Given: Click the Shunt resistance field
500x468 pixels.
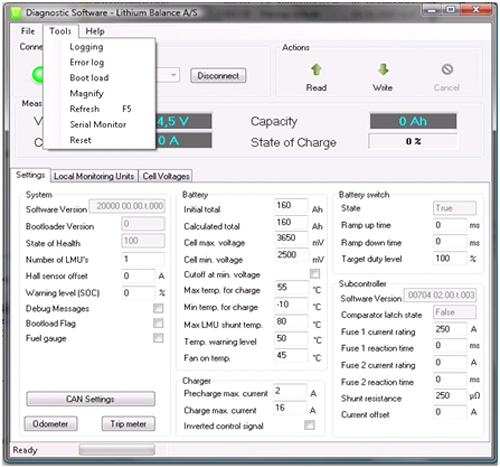Looking at the screenshot, I should click(x=450, y=396).
